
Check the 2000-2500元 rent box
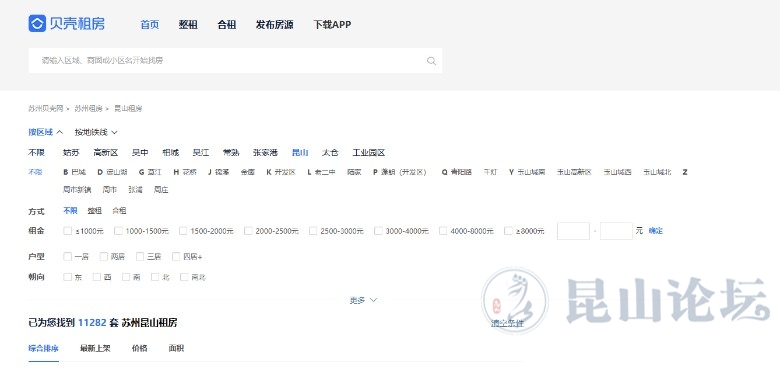point(248,231)
